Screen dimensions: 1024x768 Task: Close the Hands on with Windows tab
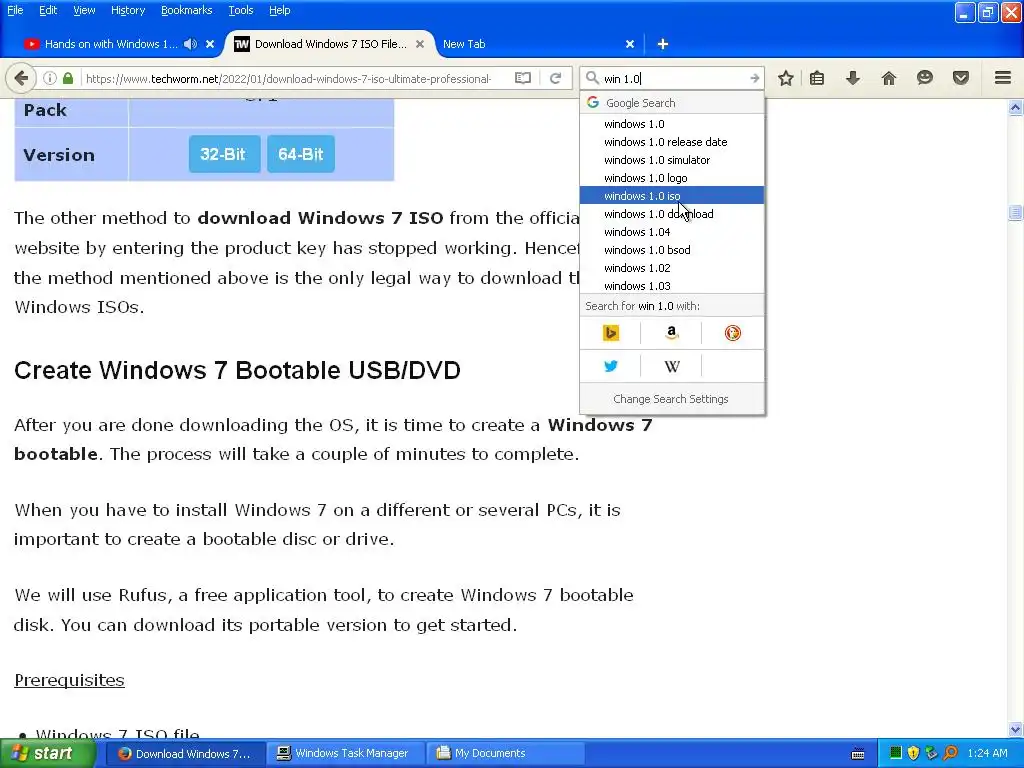tap(210, 44)
